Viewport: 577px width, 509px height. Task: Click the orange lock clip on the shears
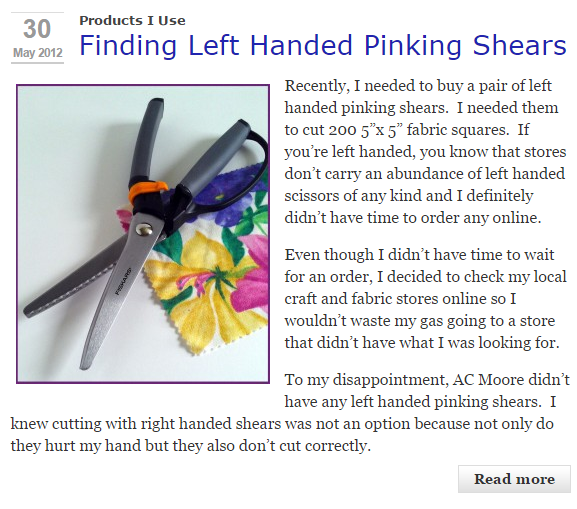click(146, 190)
